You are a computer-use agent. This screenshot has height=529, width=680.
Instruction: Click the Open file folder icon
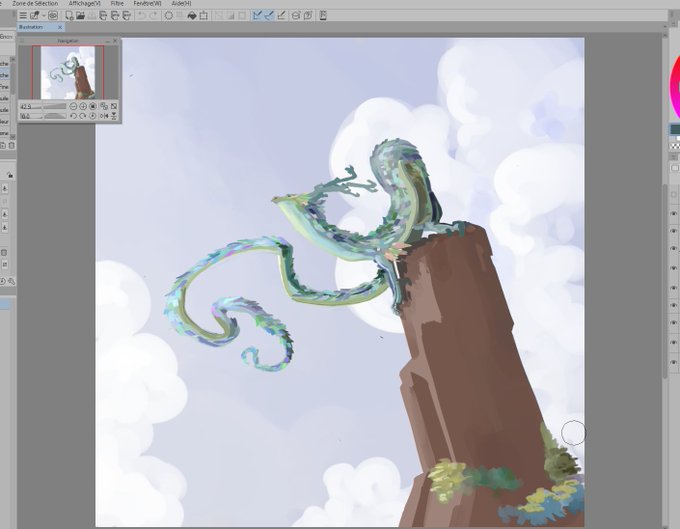pyautogui.click(x=80, y=16)
